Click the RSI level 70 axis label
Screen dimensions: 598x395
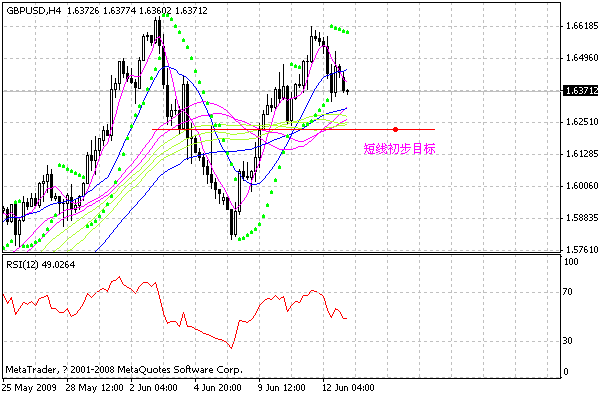click(x=567, y=292)
